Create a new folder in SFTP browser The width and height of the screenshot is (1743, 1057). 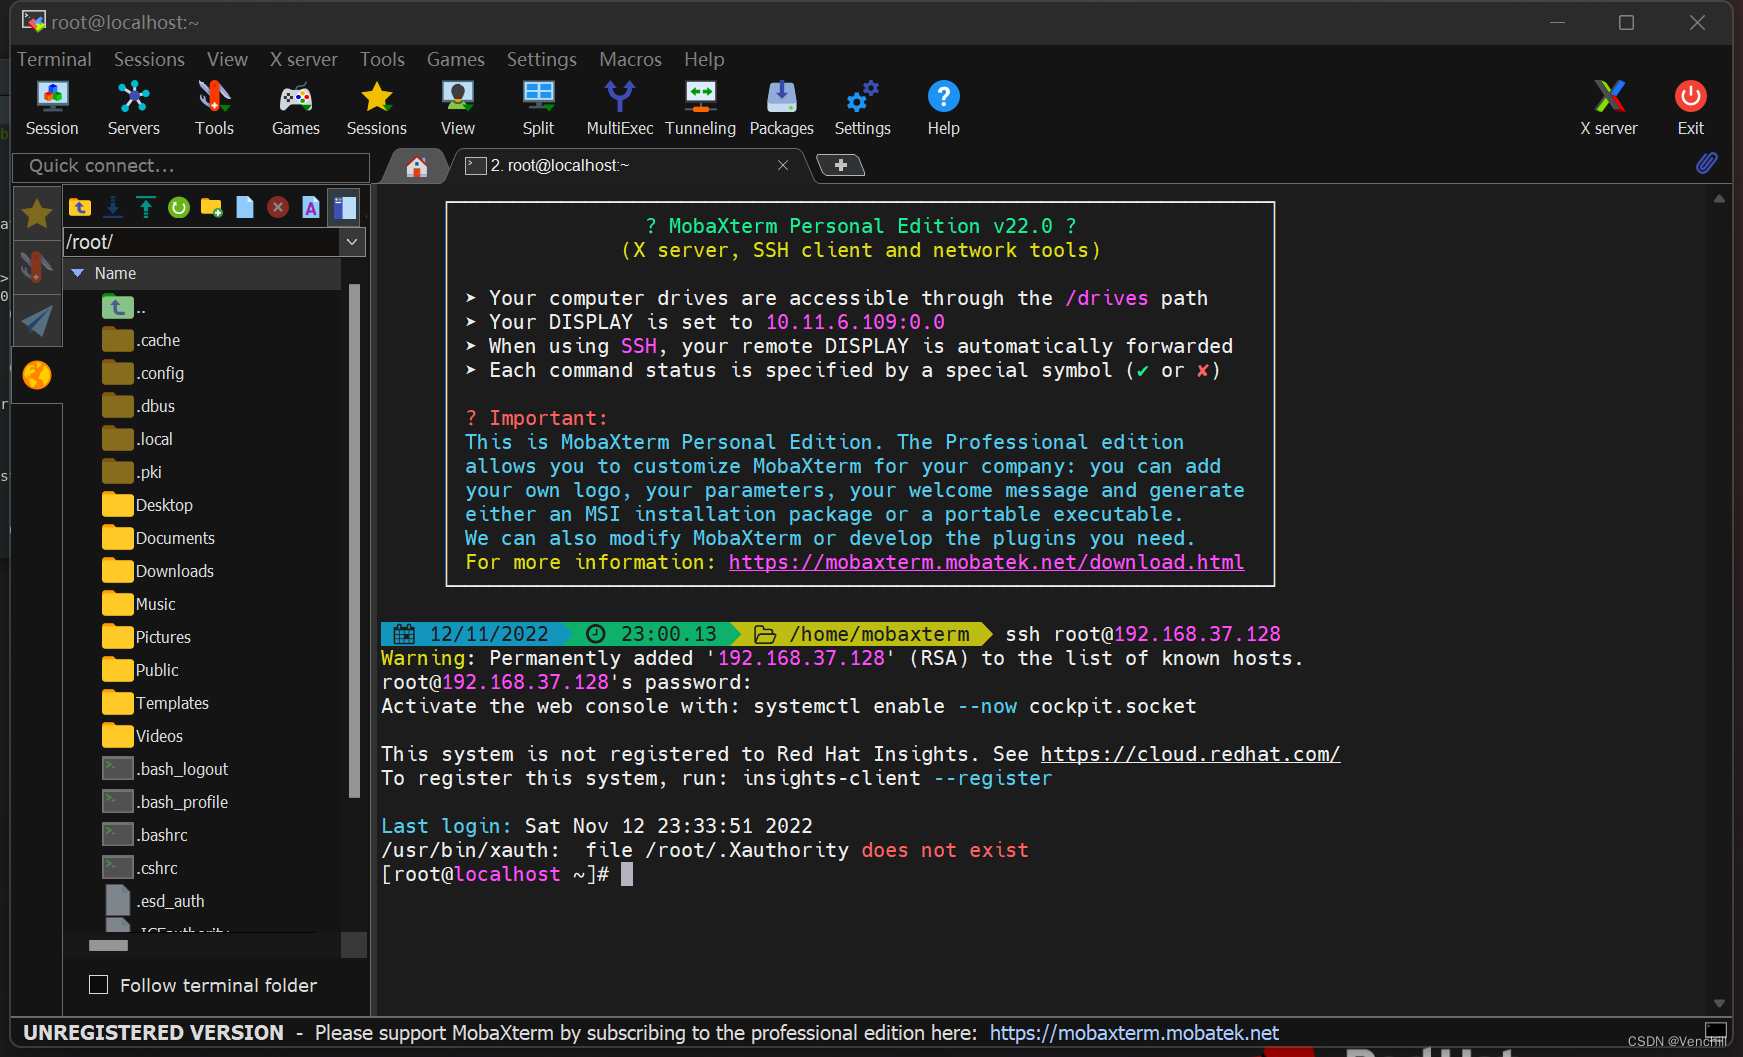212,207
